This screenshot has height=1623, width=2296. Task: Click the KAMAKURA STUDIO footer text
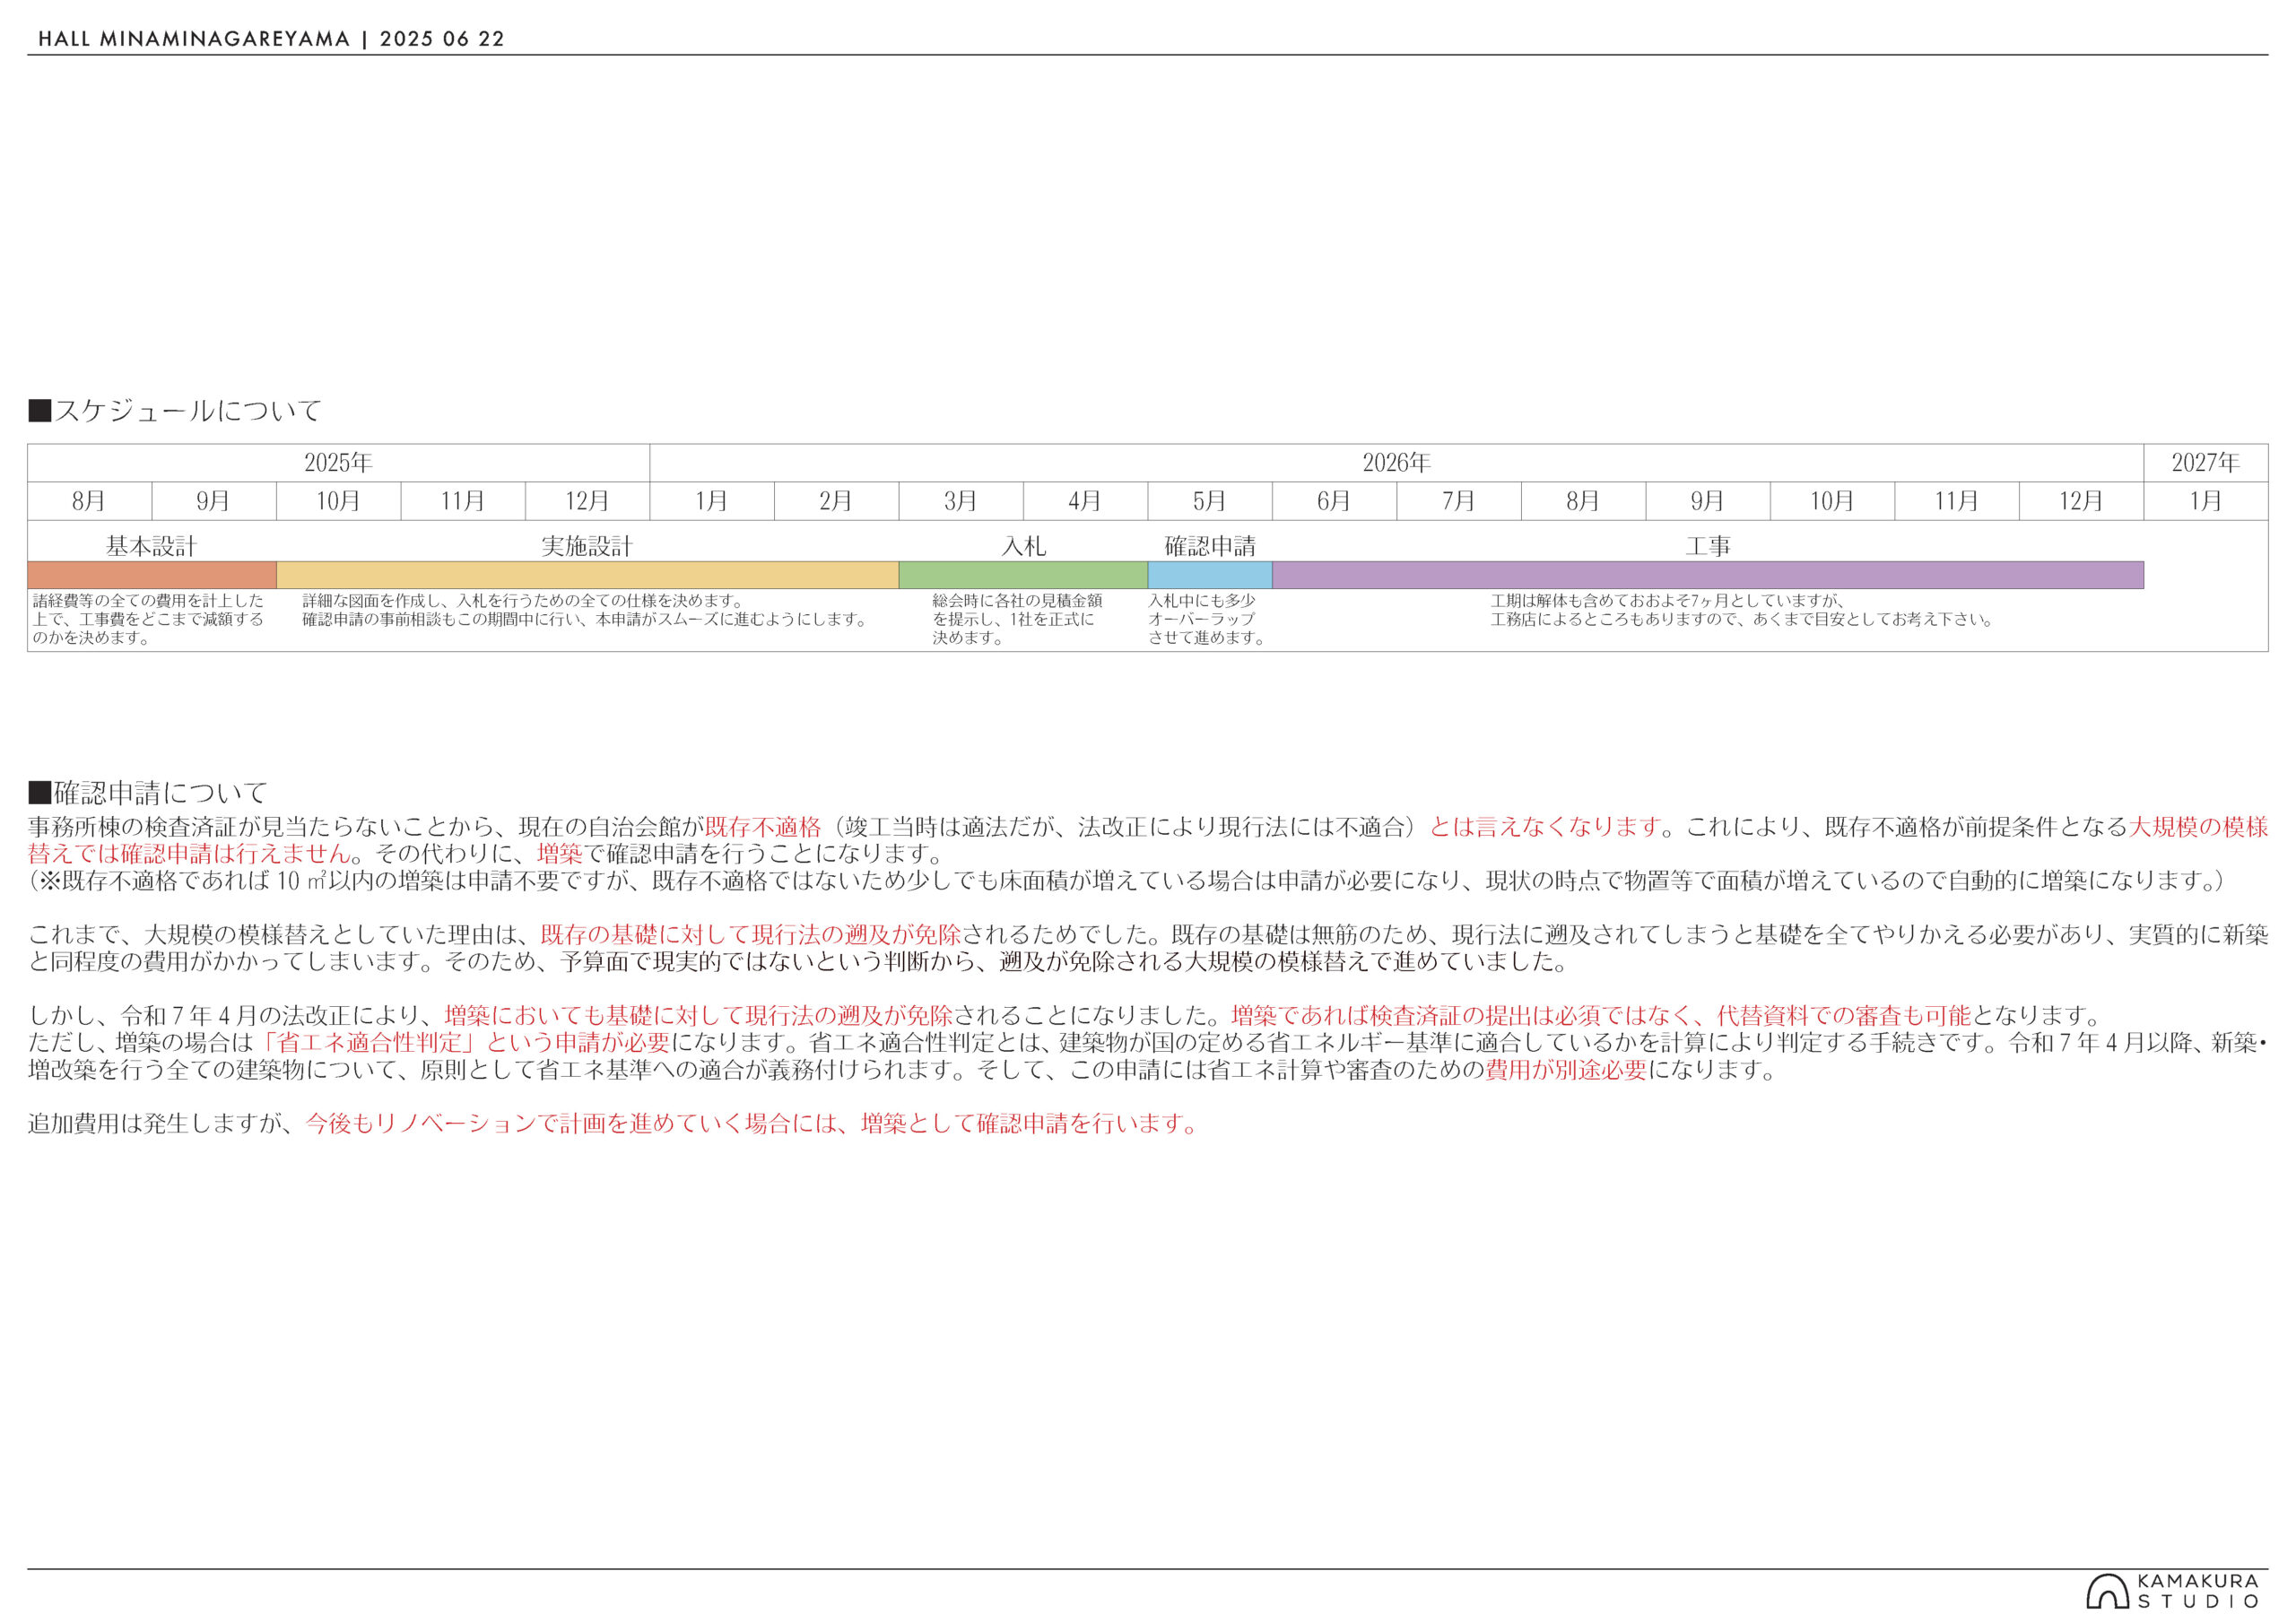coord(2197,1591)
